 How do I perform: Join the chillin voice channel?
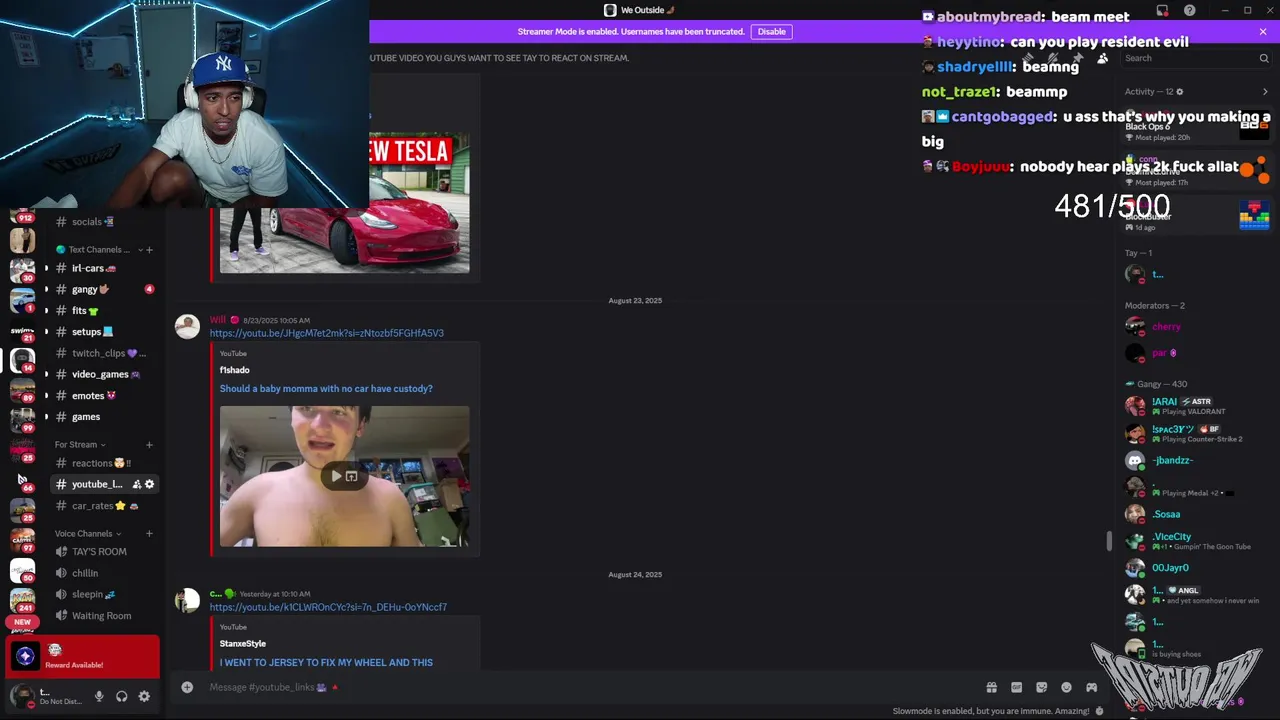click(x=104, y=573)
